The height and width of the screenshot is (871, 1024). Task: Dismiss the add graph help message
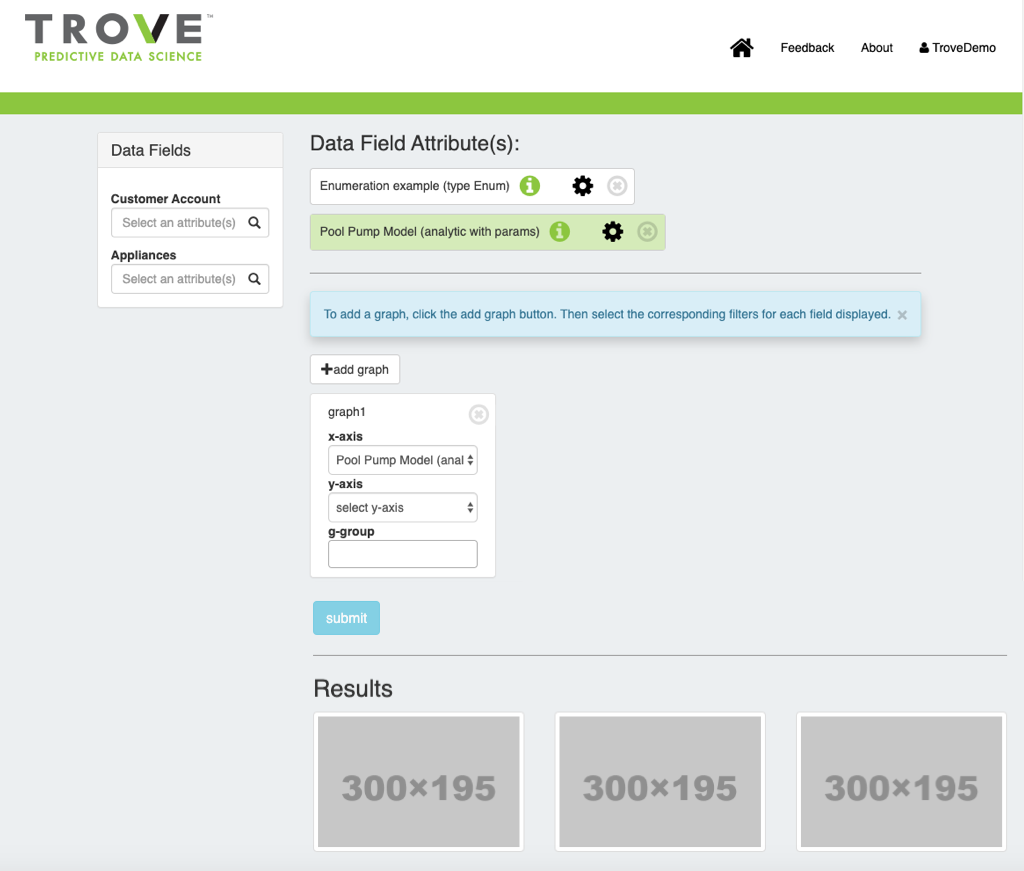(x=902, y=315)
